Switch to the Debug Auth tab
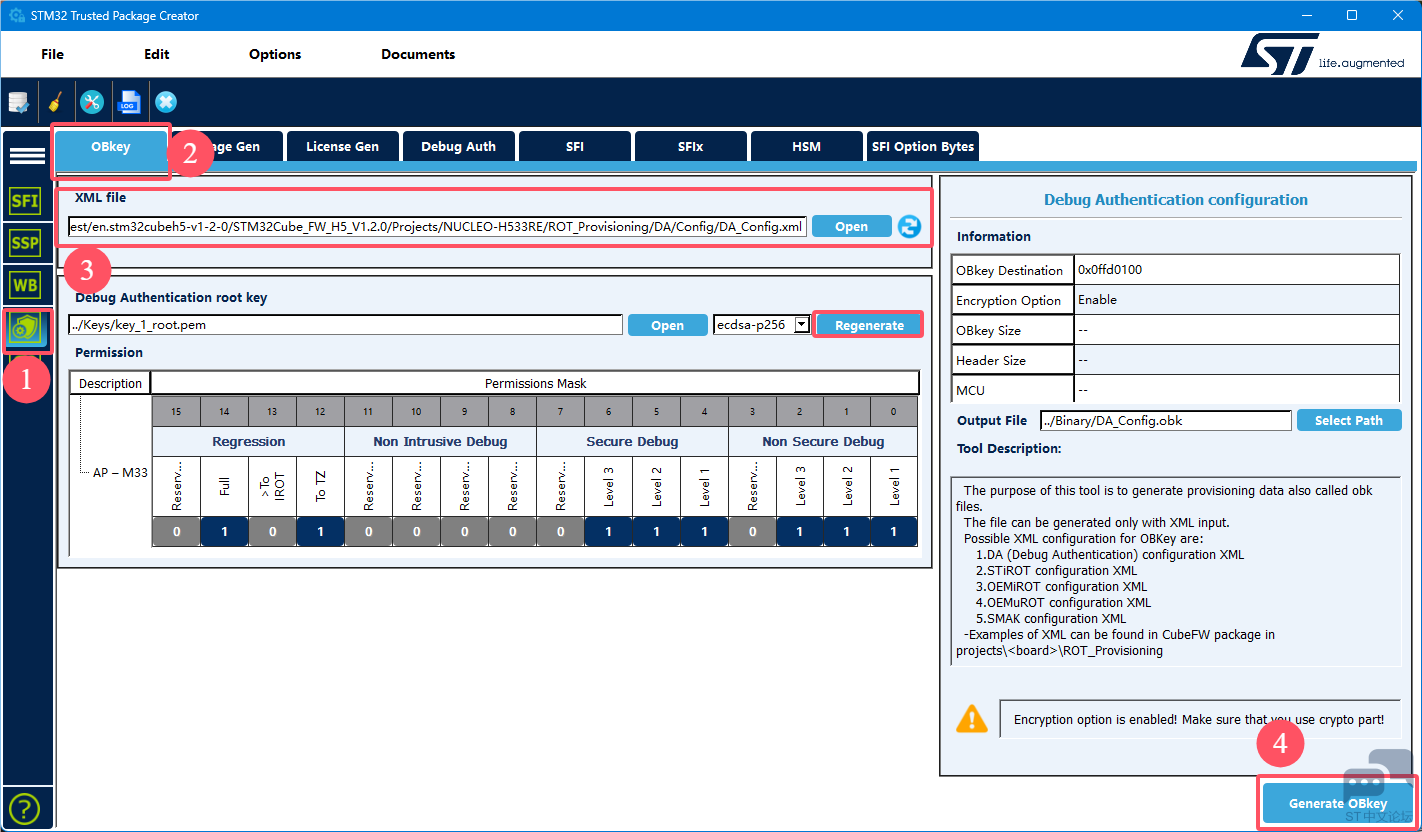 pyautogui.click(x=458, y=146)
